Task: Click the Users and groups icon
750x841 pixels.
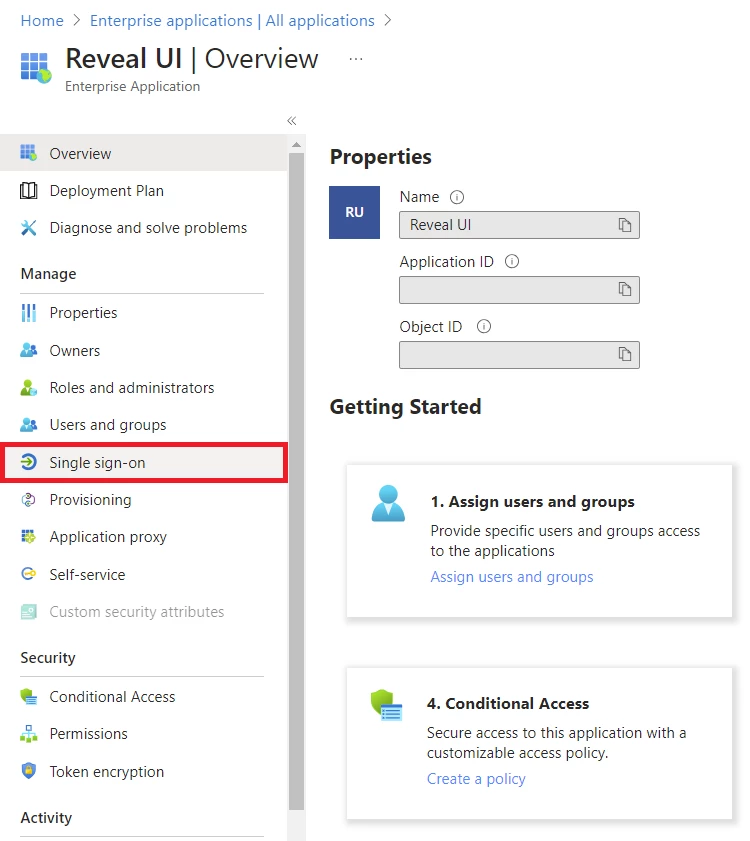Action: tap(28, 425)
